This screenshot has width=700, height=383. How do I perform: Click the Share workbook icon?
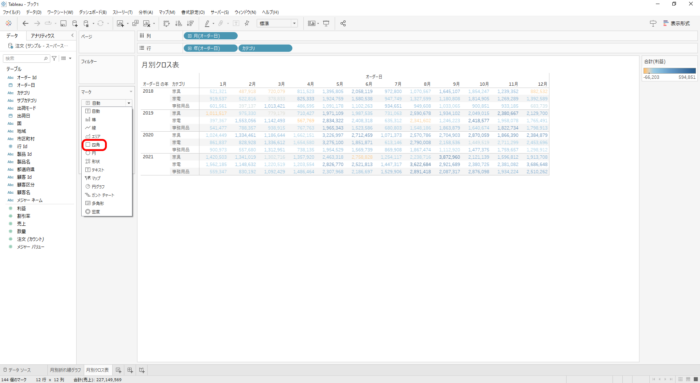(343, 23)
